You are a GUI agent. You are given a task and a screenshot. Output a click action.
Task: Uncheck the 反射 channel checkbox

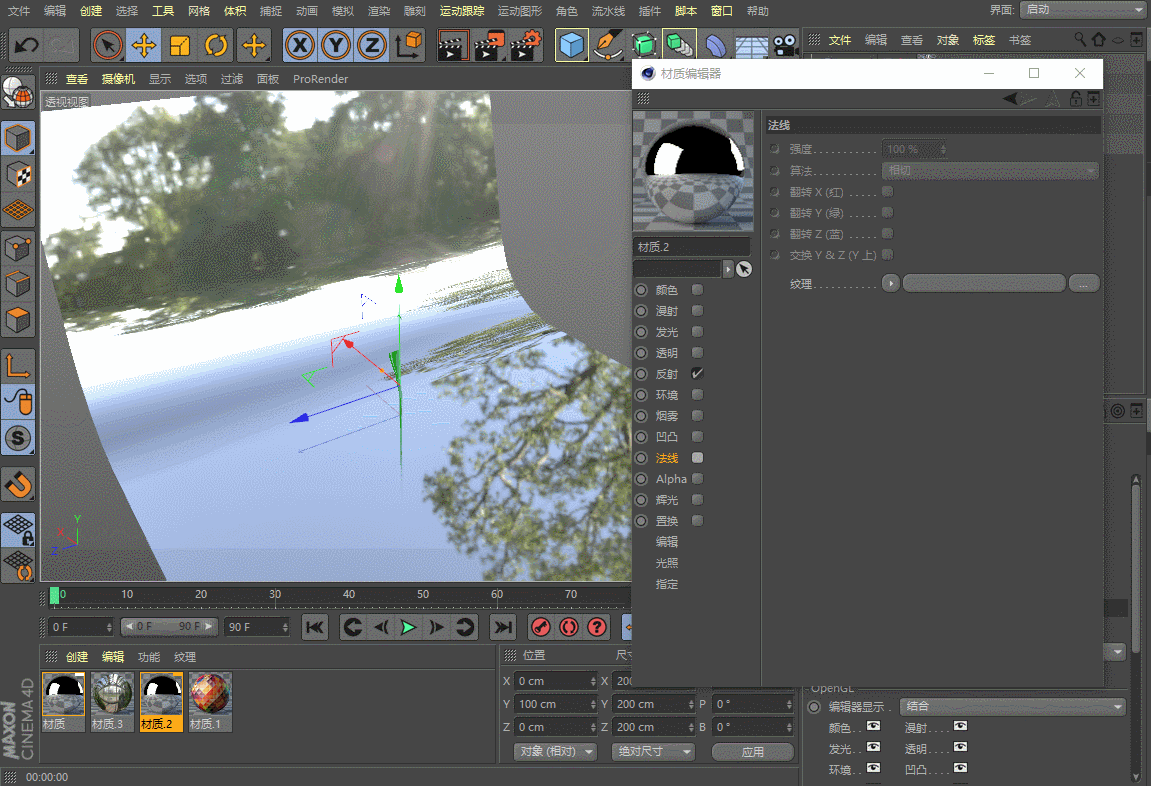coord(697,374)
